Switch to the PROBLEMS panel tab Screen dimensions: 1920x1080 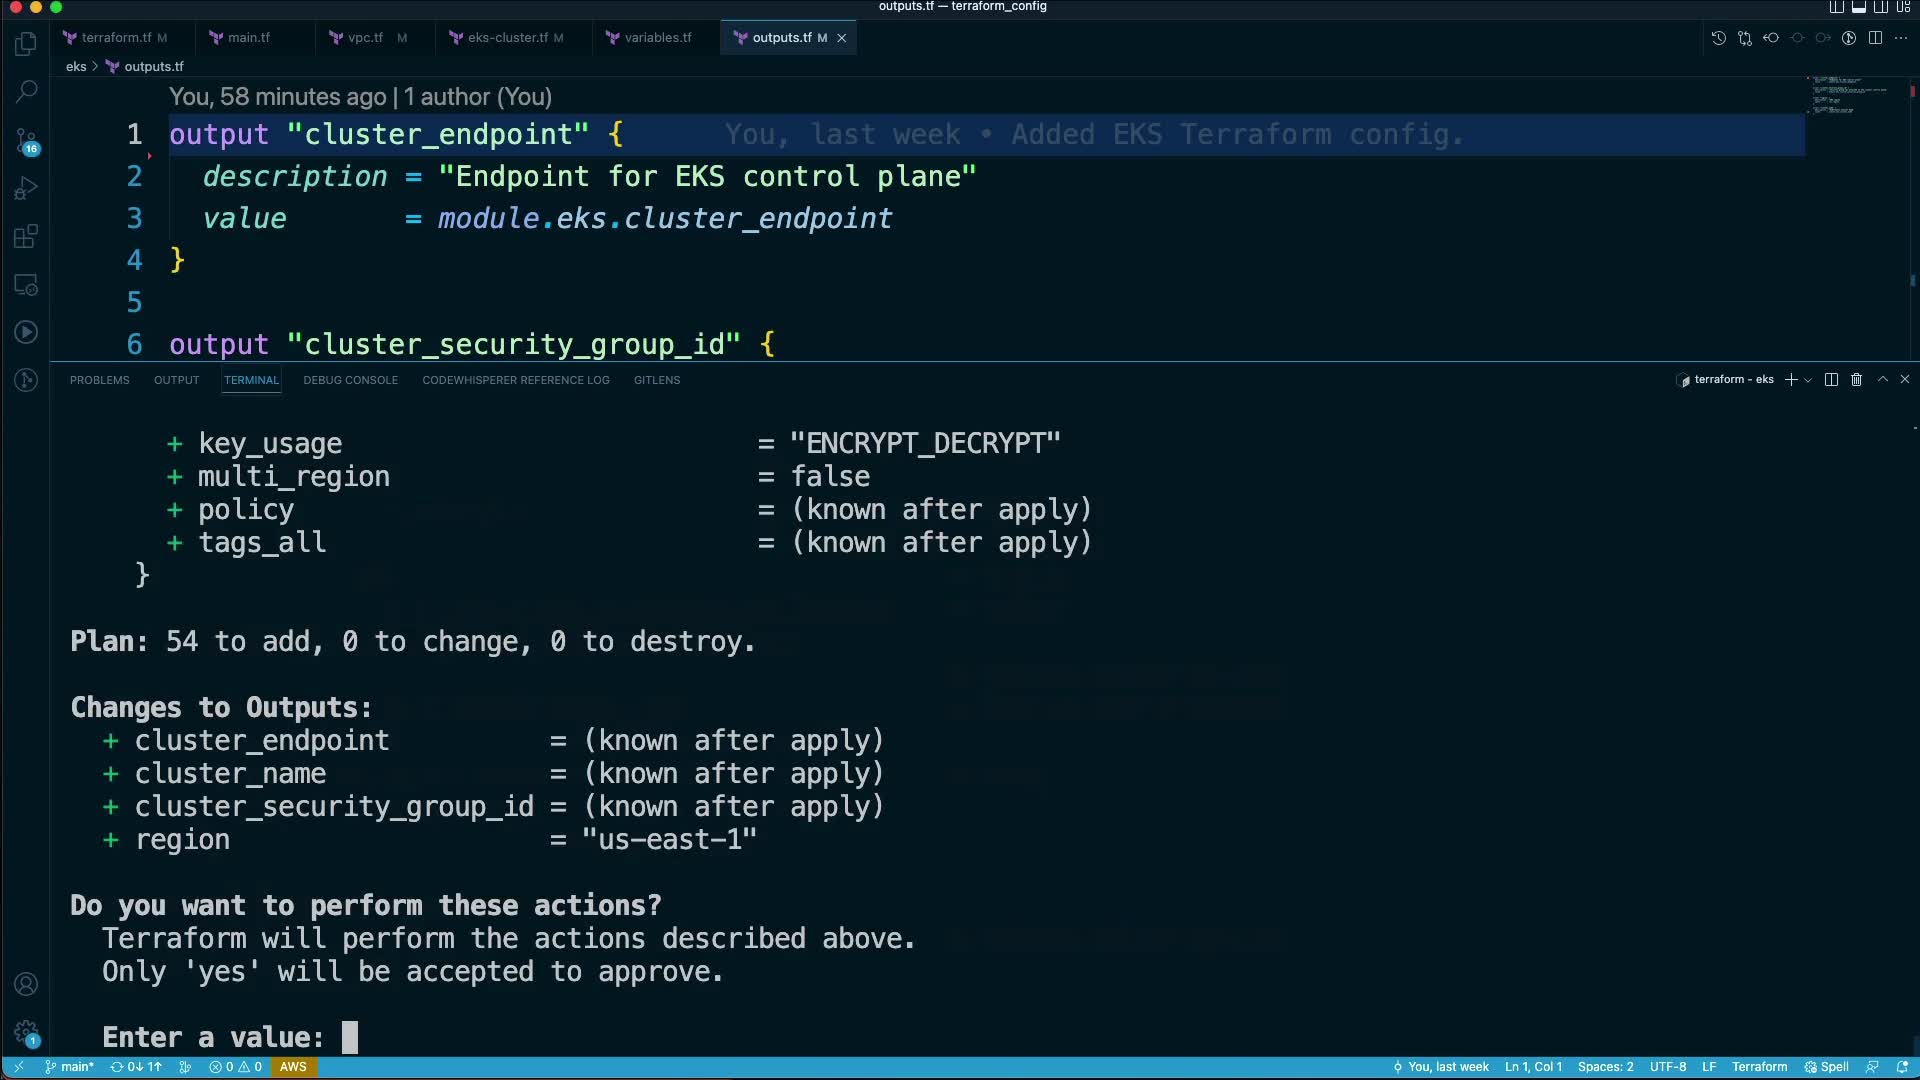click(x=99, y=380)
